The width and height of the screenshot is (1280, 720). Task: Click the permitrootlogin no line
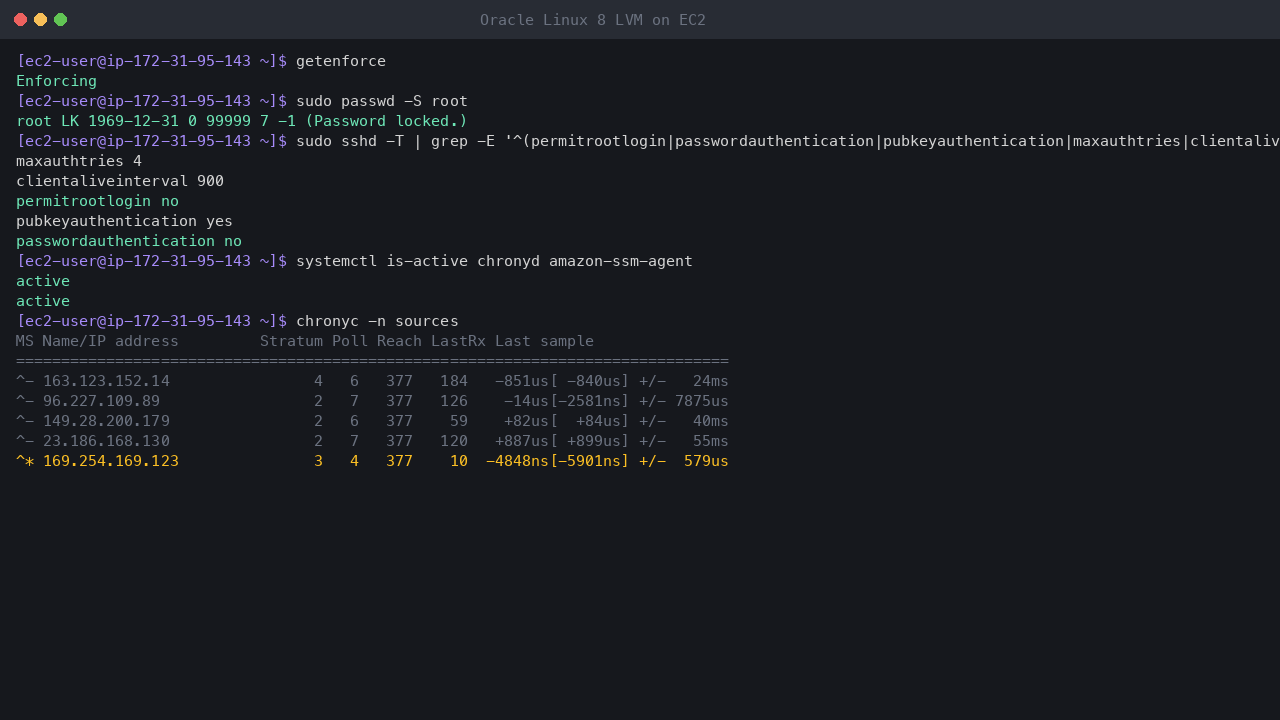click(97, 201)
